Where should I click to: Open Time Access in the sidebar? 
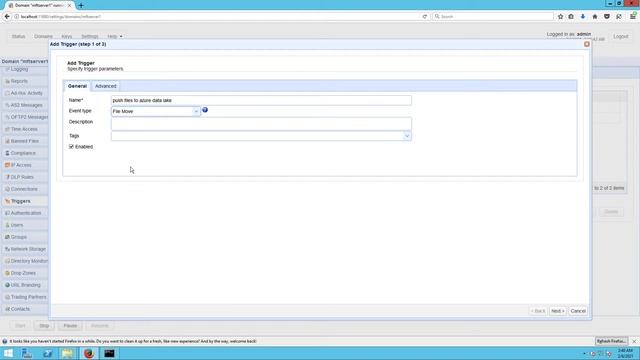[x=24, y=129]
